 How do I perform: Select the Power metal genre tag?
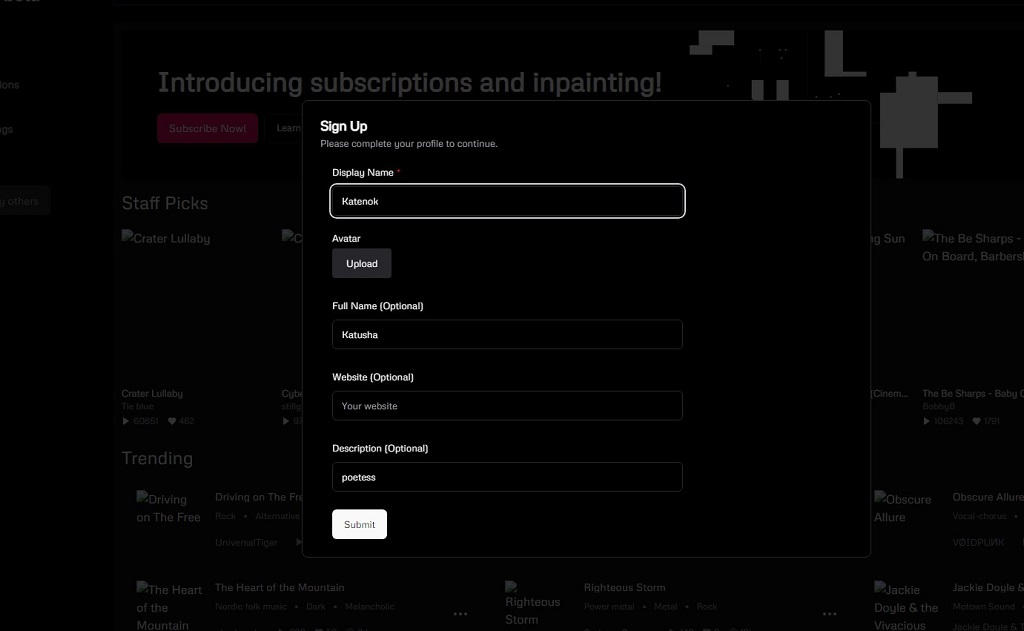(x=609, y=606)
